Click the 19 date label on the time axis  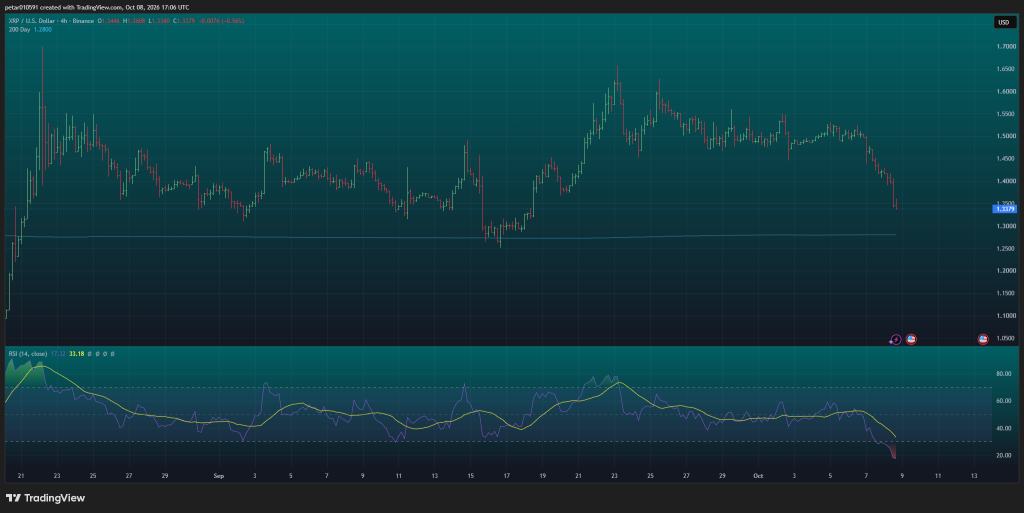click(x=543, y=476)
